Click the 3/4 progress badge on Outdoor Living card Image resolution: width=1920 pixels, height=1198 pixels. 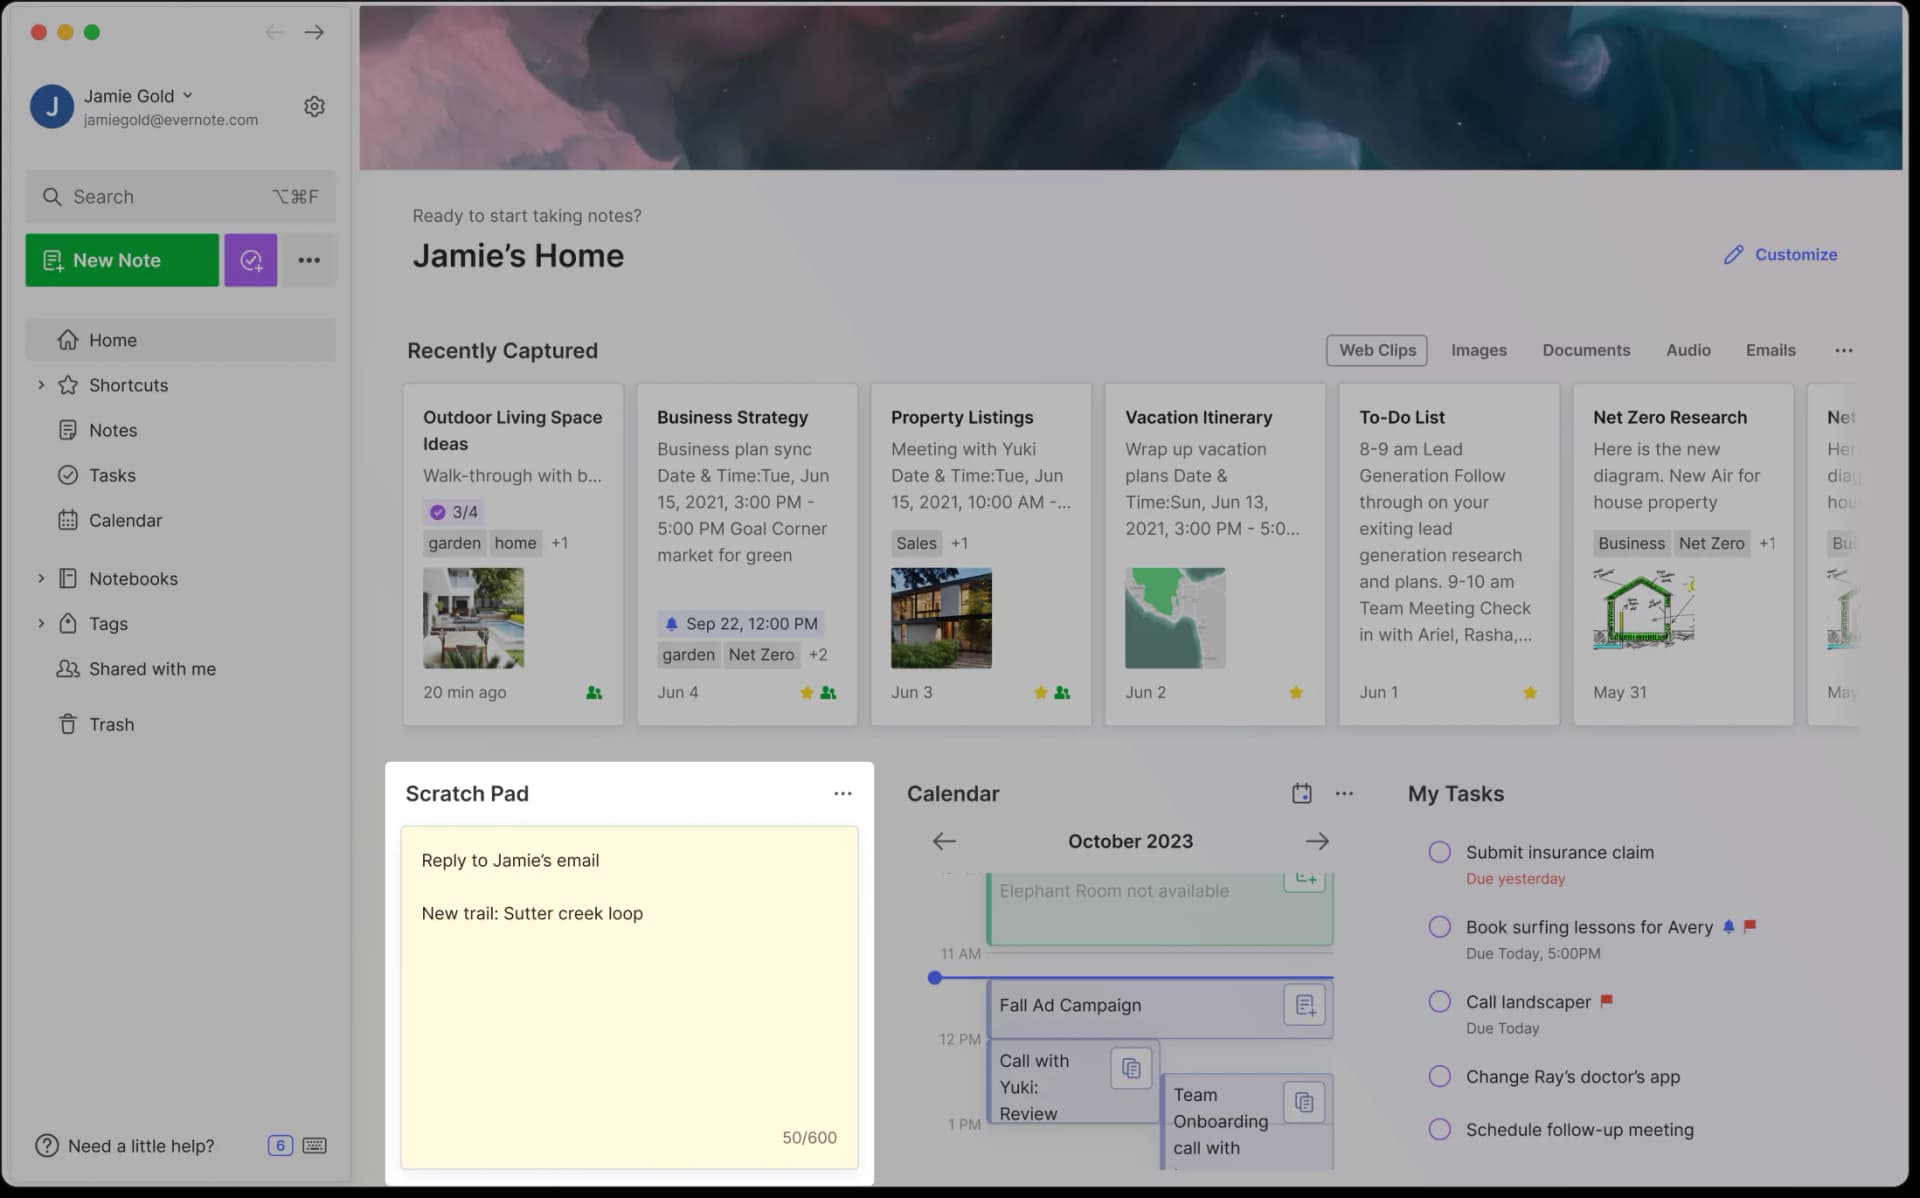[453, 511]
